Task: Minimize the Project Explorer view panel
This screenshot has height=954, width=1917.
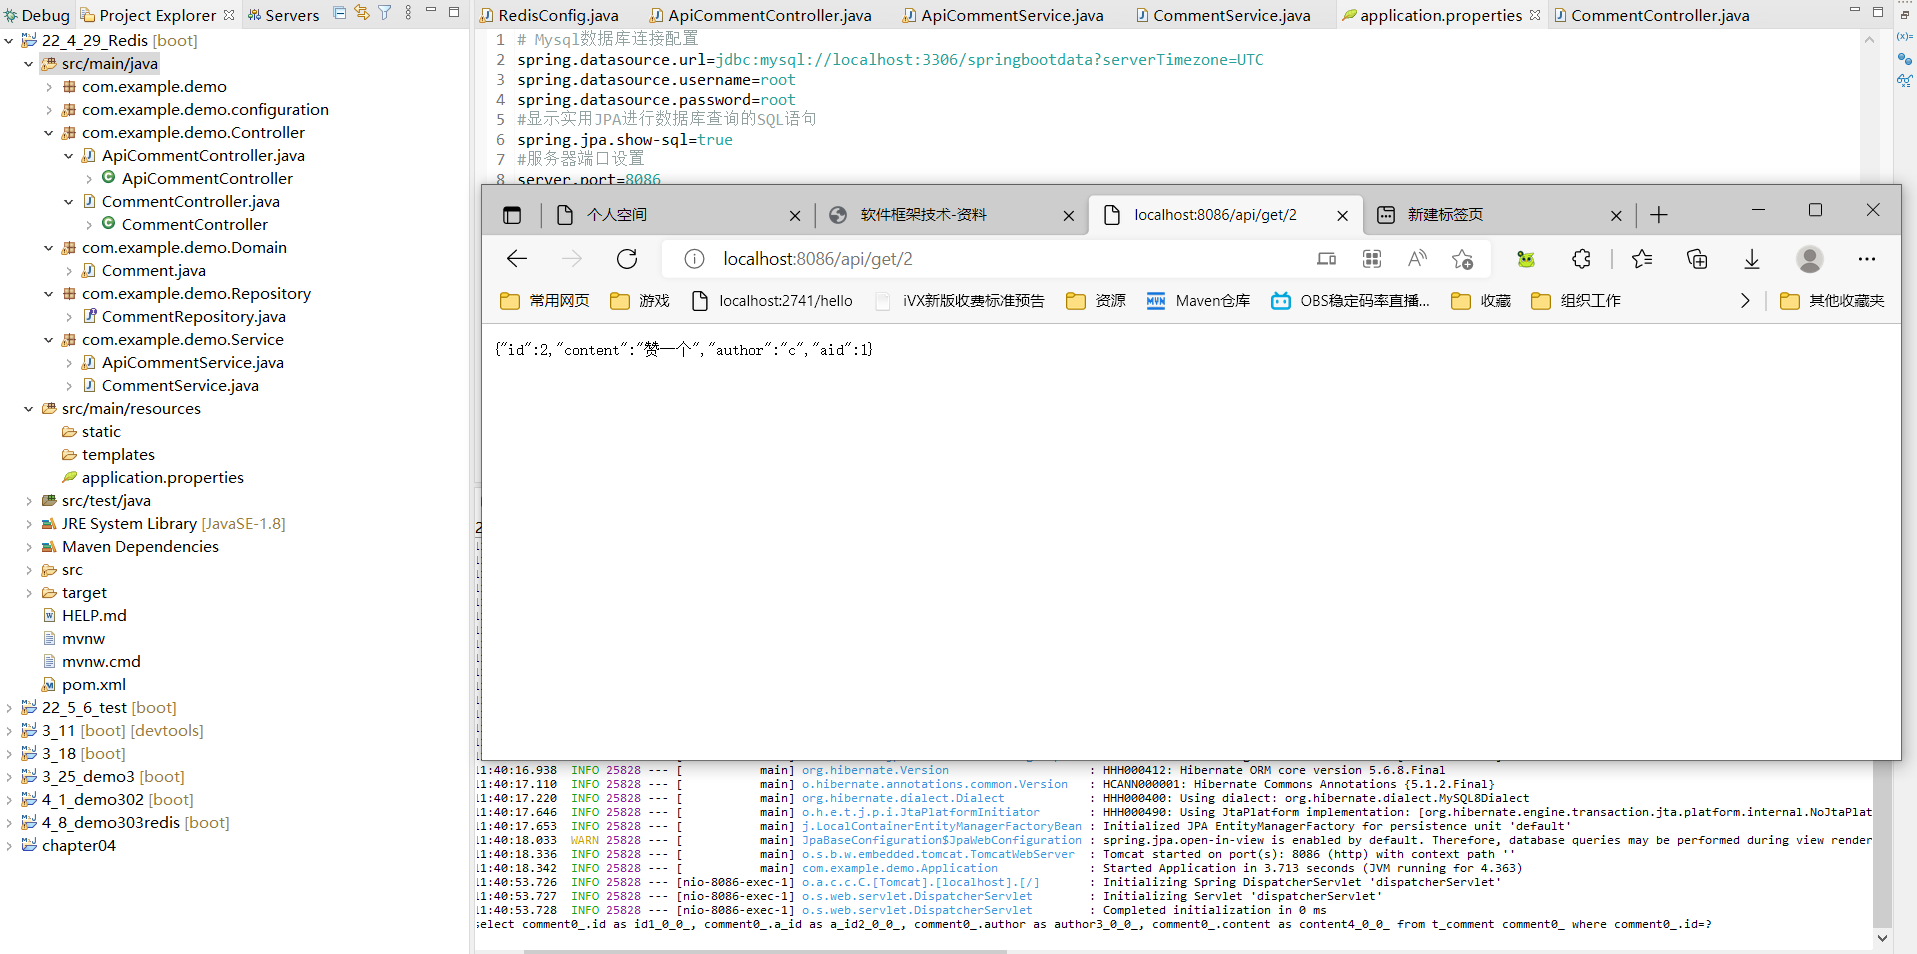Action: 431,11
